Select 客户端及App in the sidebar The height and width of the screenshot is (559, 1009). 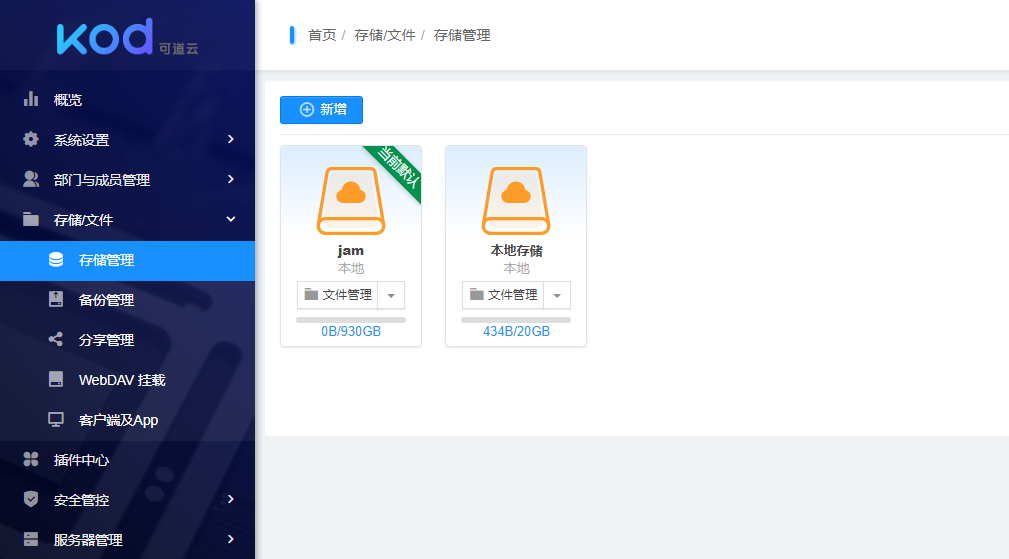pos(118,420)
